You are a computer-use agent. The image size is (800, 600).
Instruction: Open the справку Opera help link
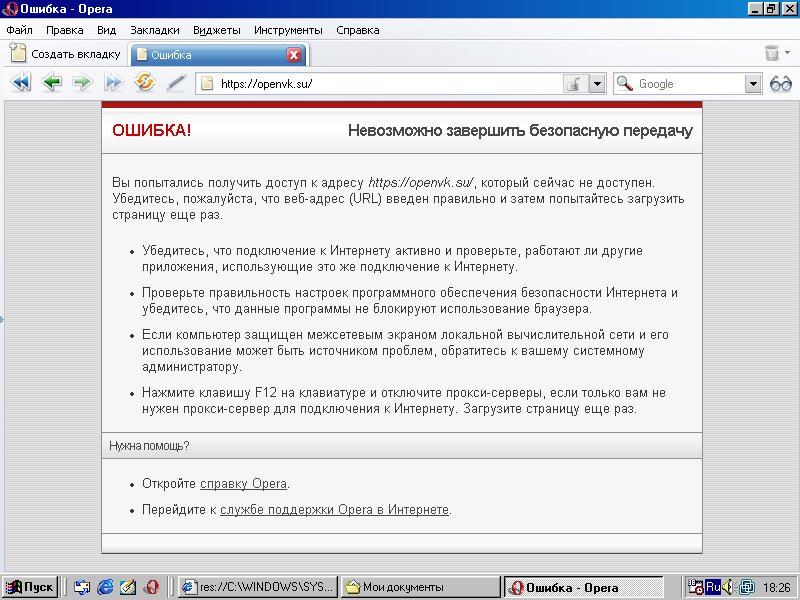click(x=243, y=483)
